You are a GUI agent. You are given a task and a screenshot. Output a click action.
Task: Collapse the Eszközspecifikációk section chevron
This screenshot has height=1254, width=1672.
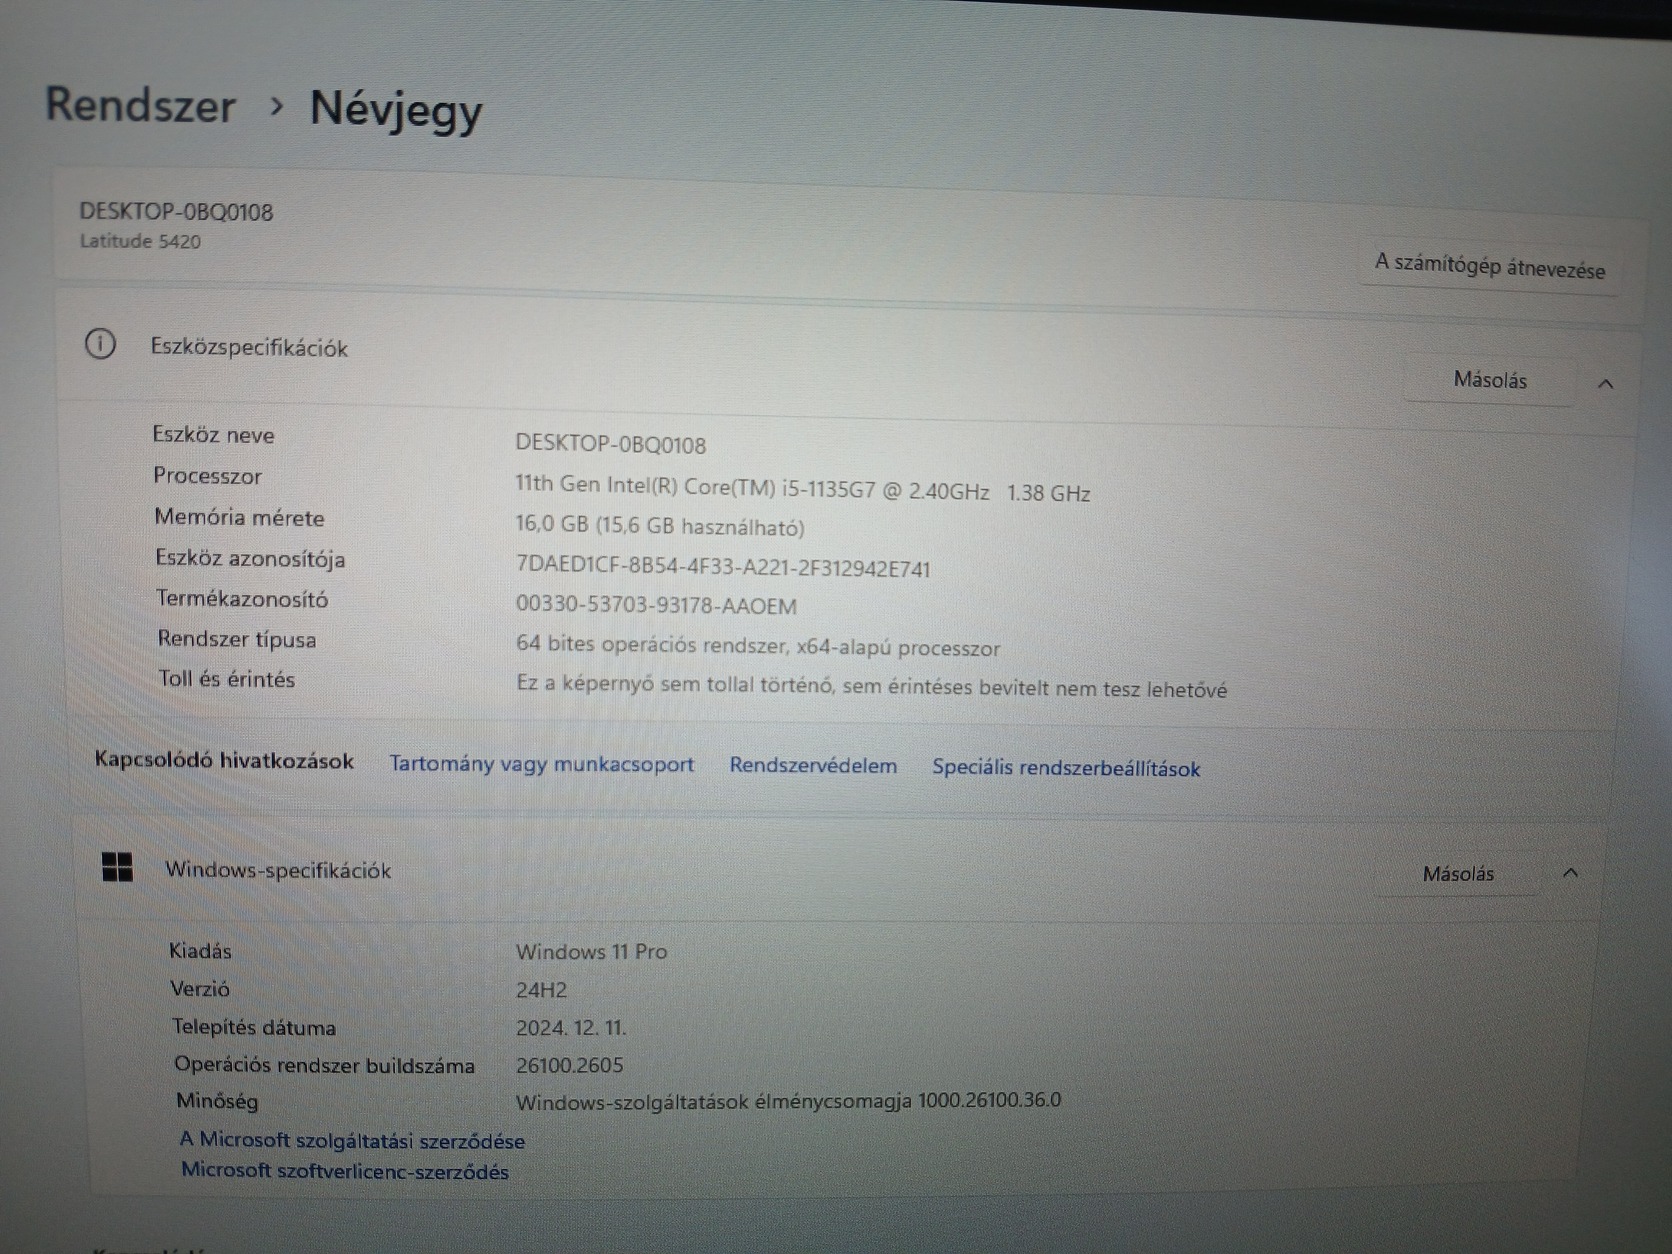pyautogui.click(x=1606, y=383)
